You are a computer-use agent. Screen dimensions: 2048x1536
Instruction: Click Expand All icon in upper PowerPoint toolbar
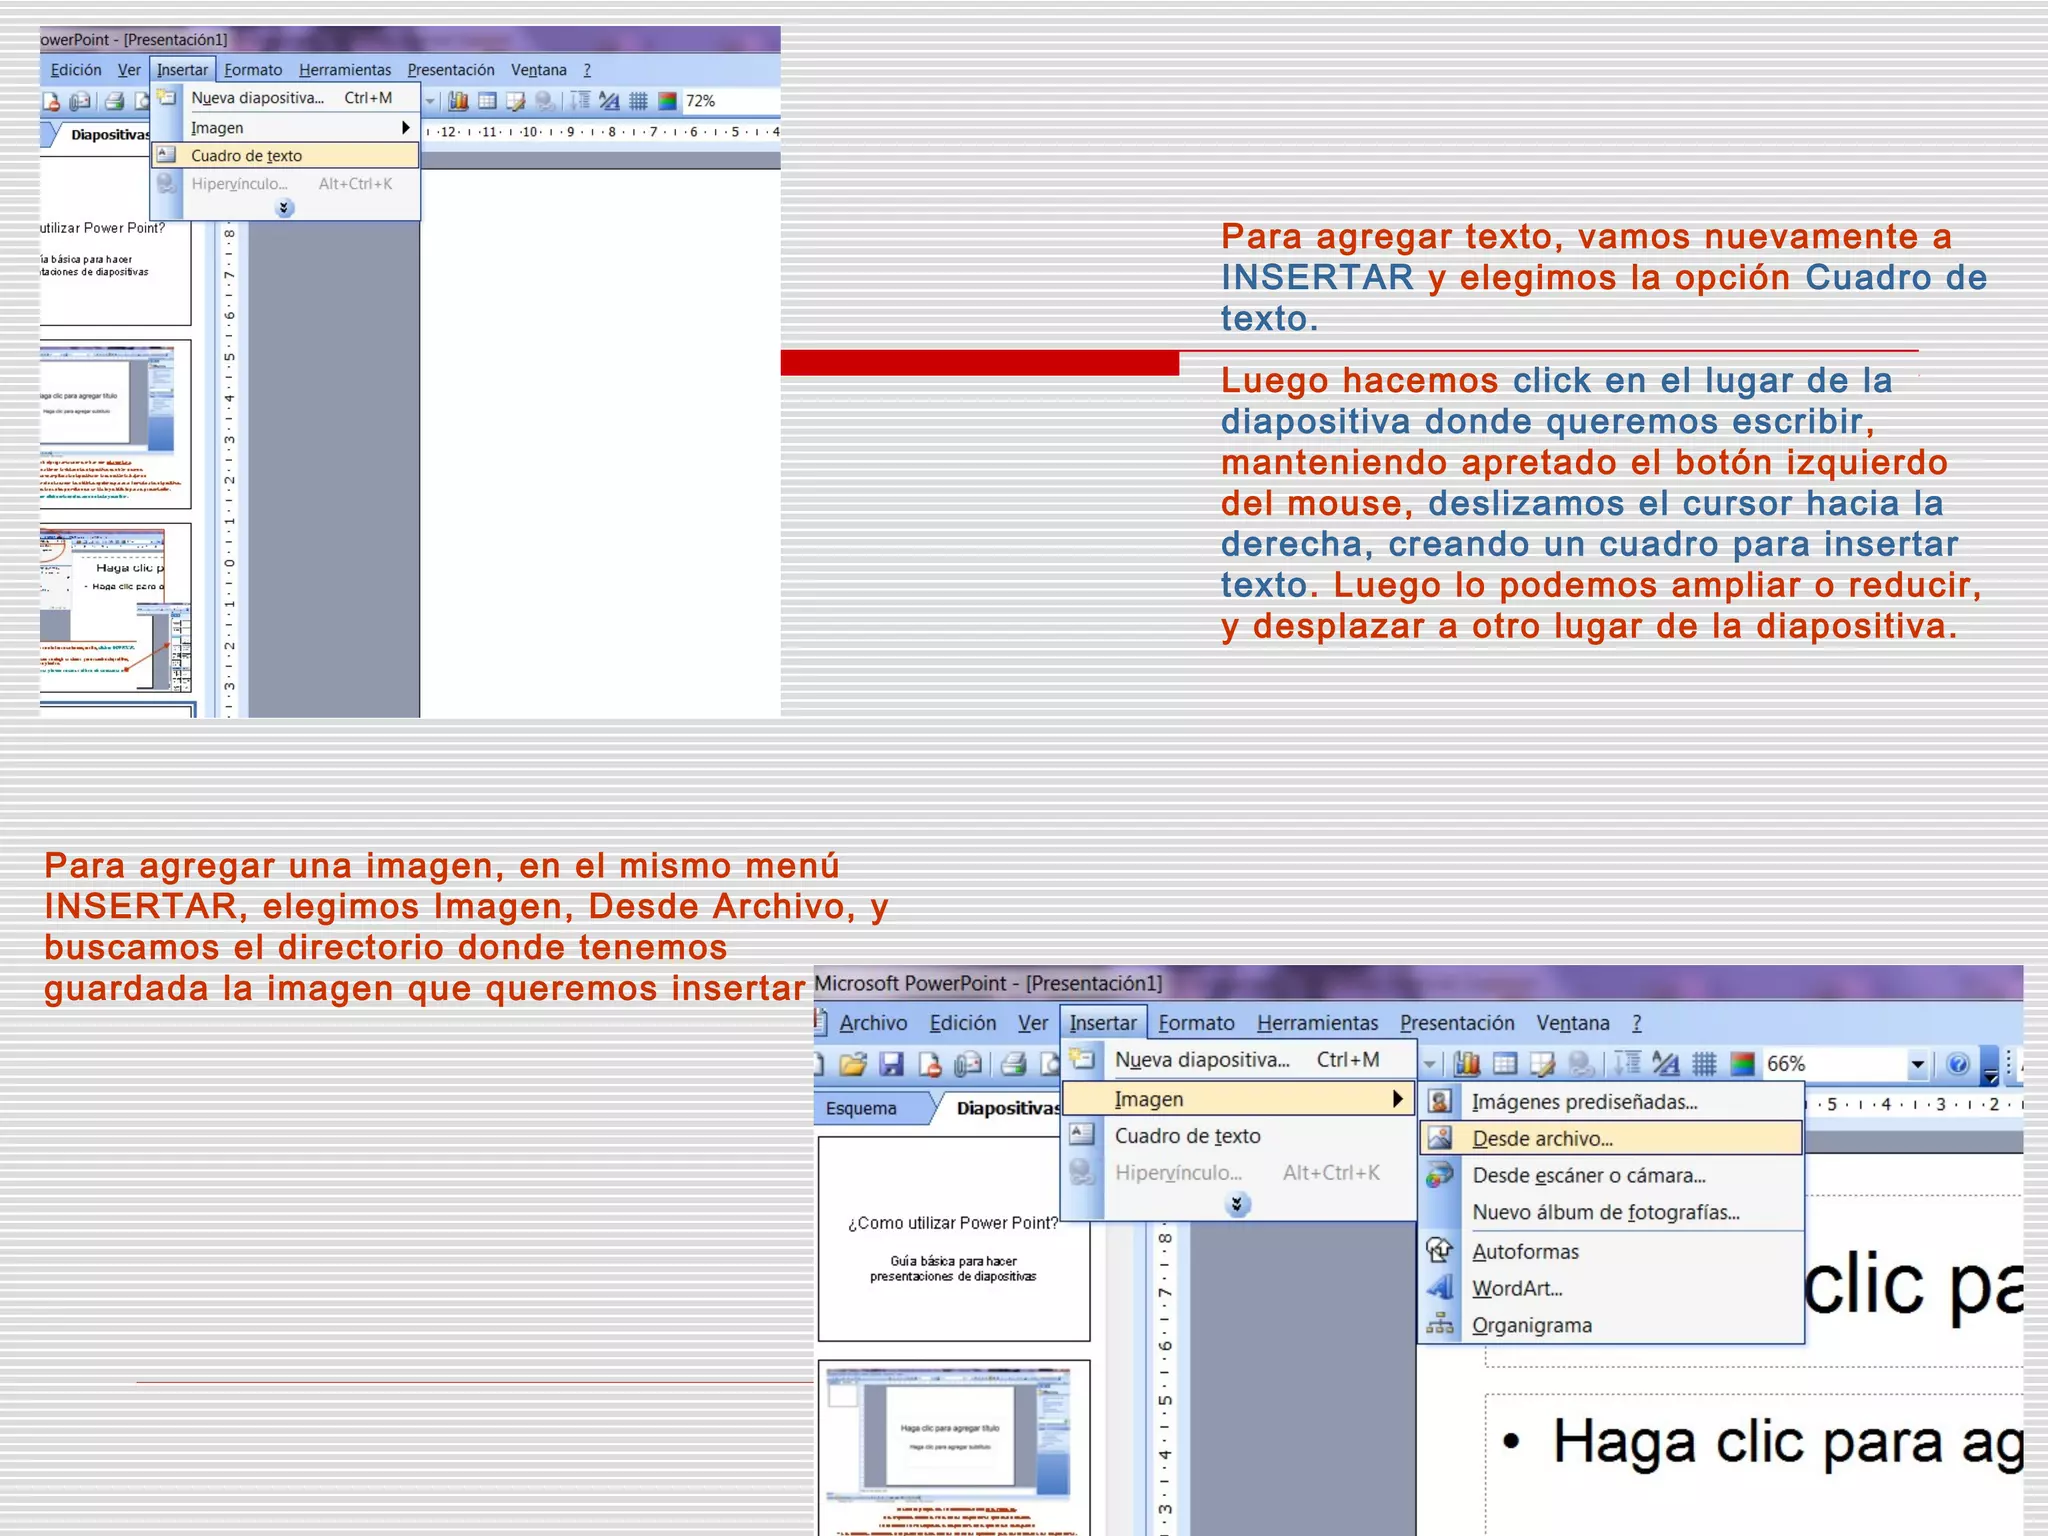(580, 101)
